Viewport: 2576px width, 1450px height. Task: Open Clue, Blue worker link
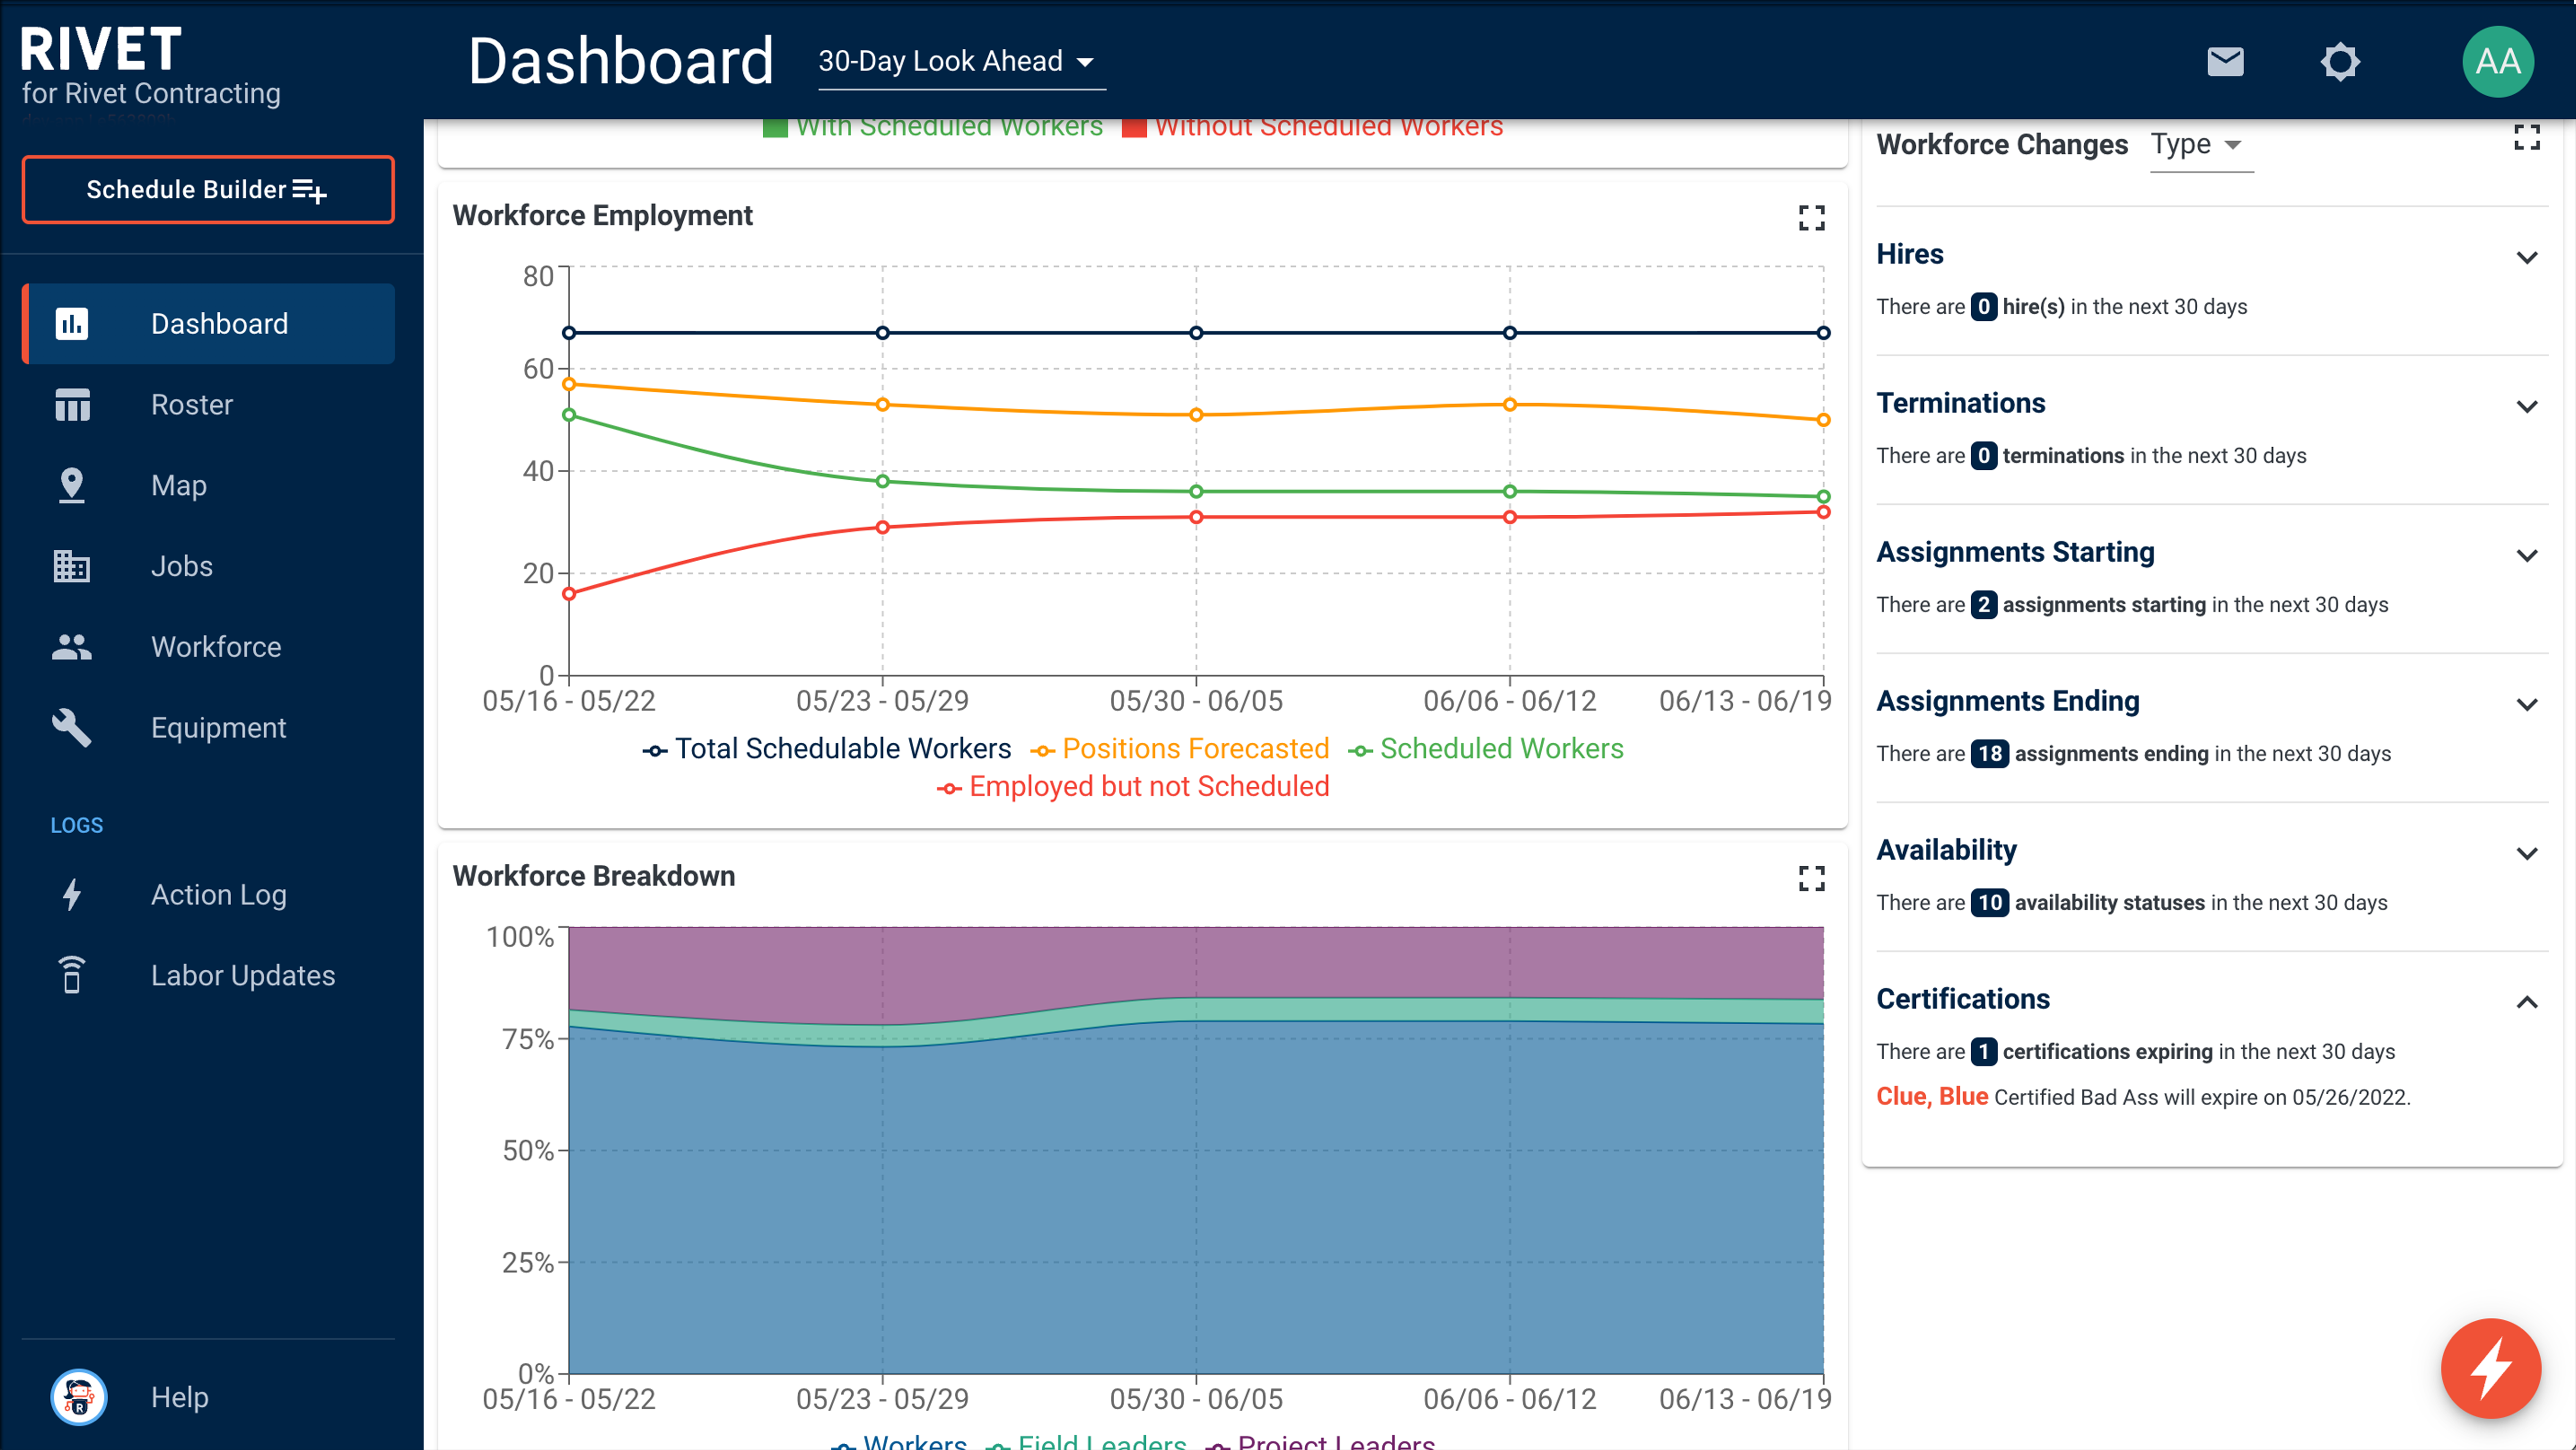click(1931, 1097)
